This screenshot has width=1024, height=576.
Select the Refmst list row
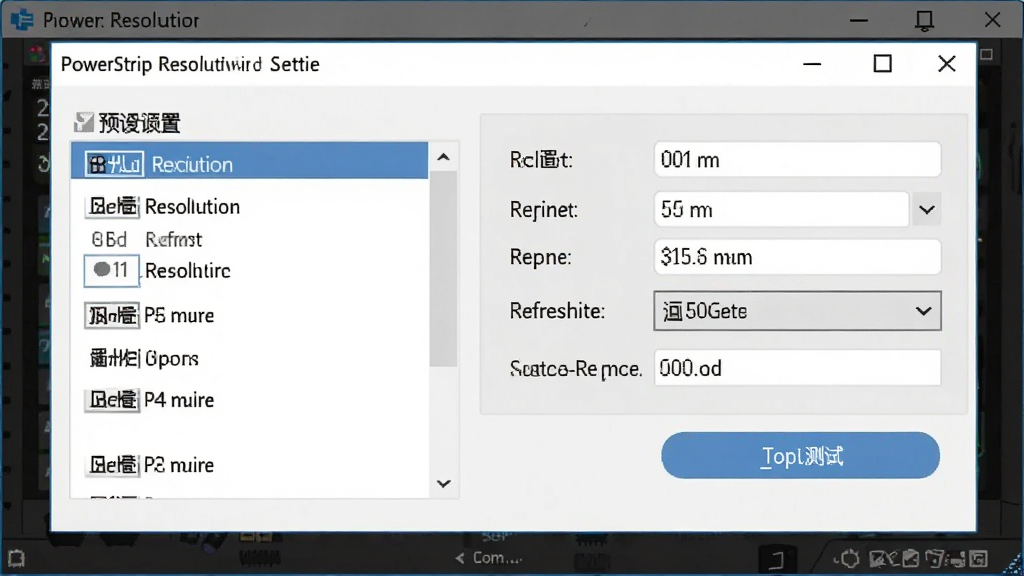pos(249,240)
